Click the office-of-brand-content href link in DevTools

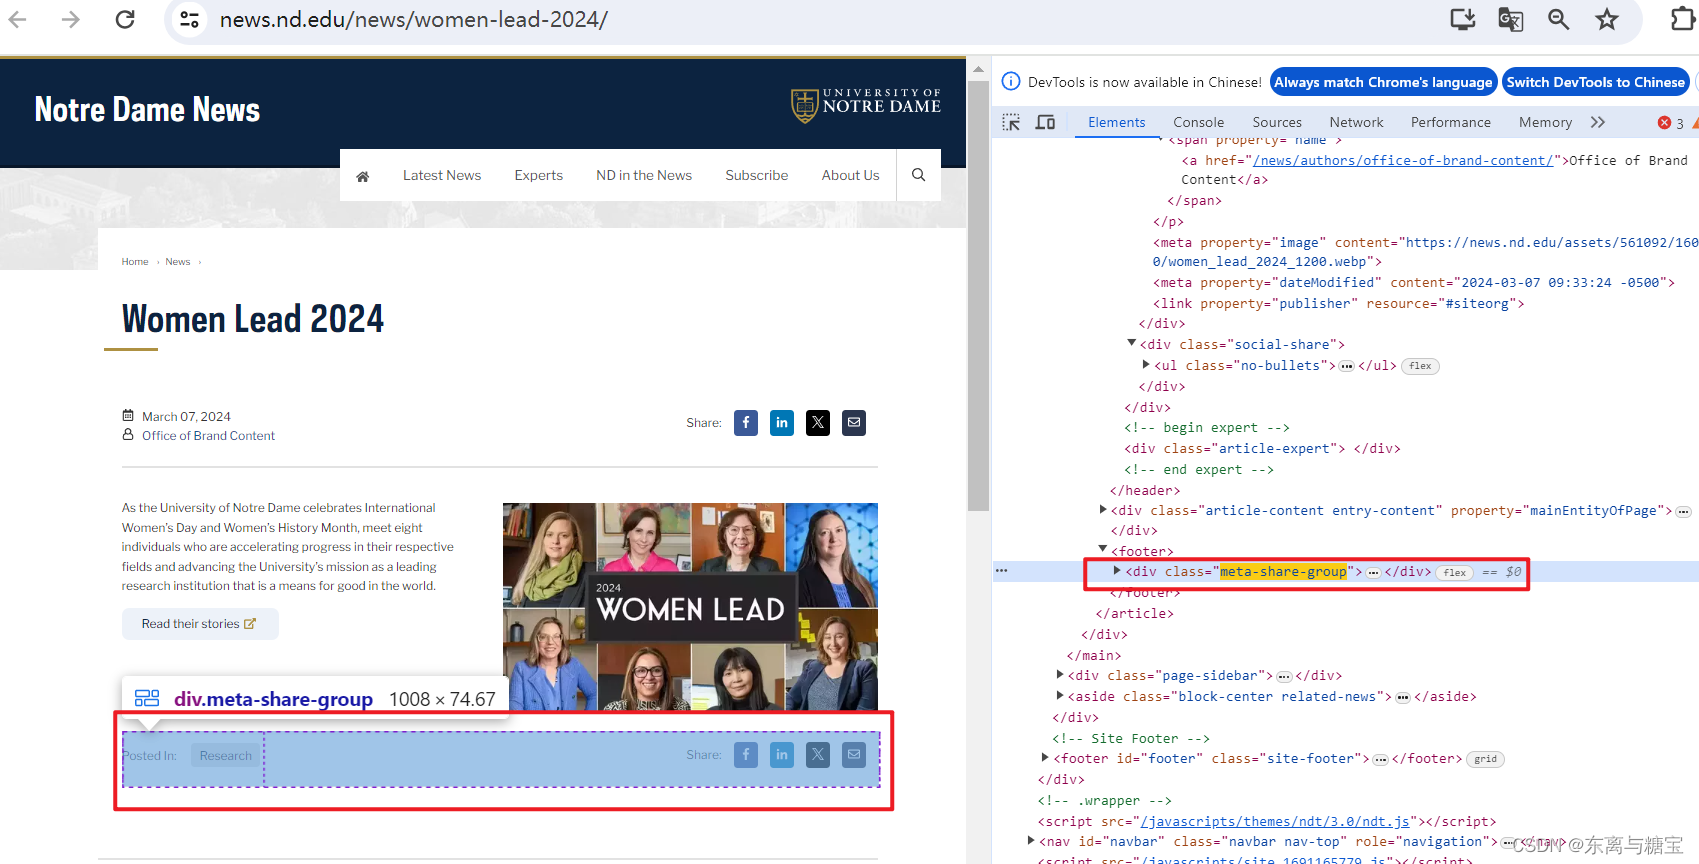1403,160
